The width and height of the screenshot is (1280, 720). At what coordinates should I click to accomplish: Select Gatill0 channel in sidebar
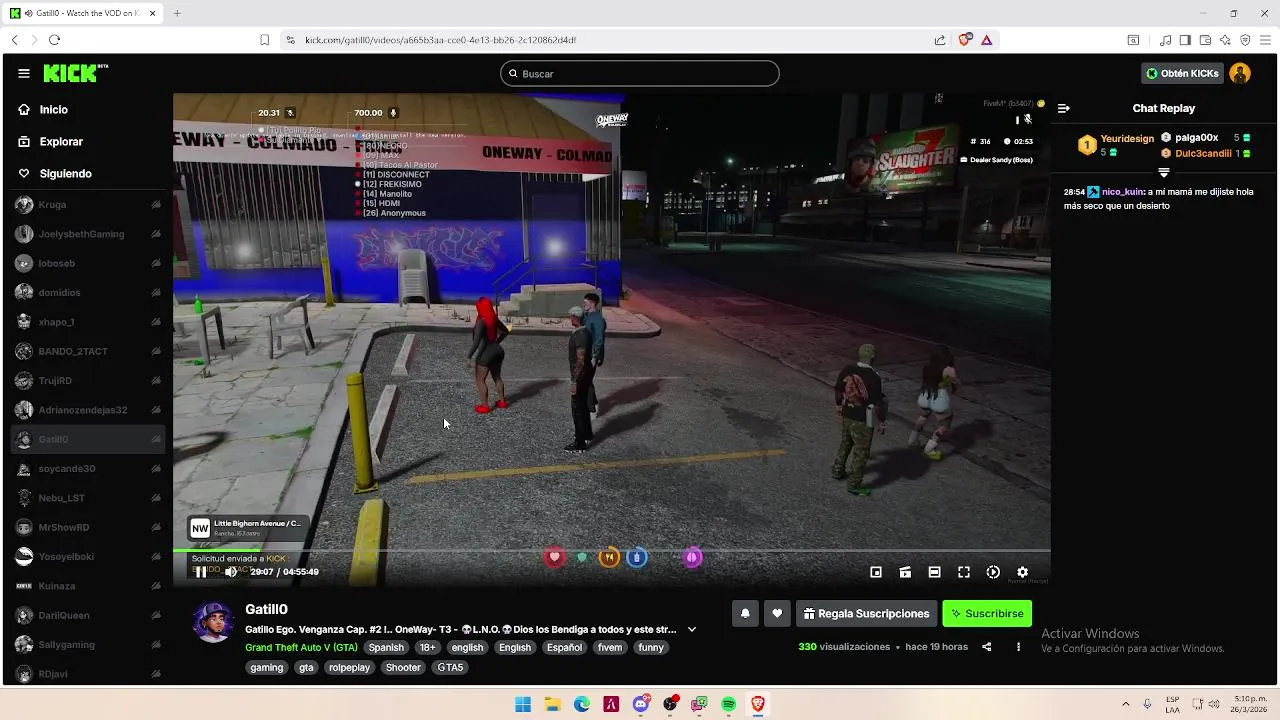point(88,439)
